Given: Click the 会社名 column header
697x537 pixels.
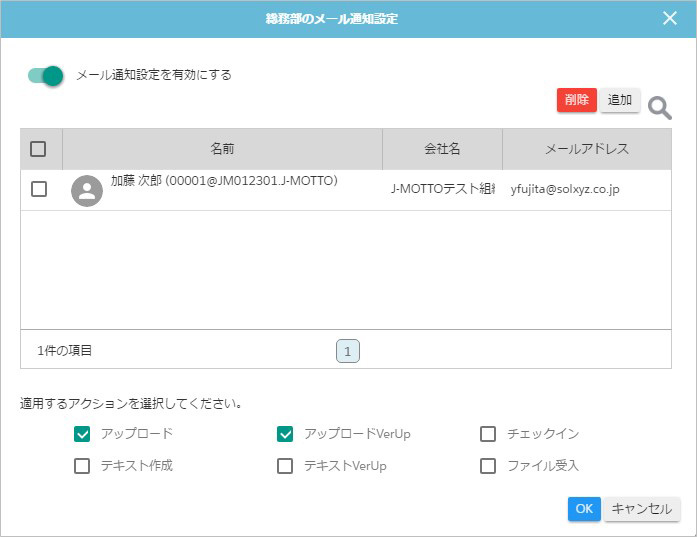Looking at the screenshot, I should [x=442, y=149].
